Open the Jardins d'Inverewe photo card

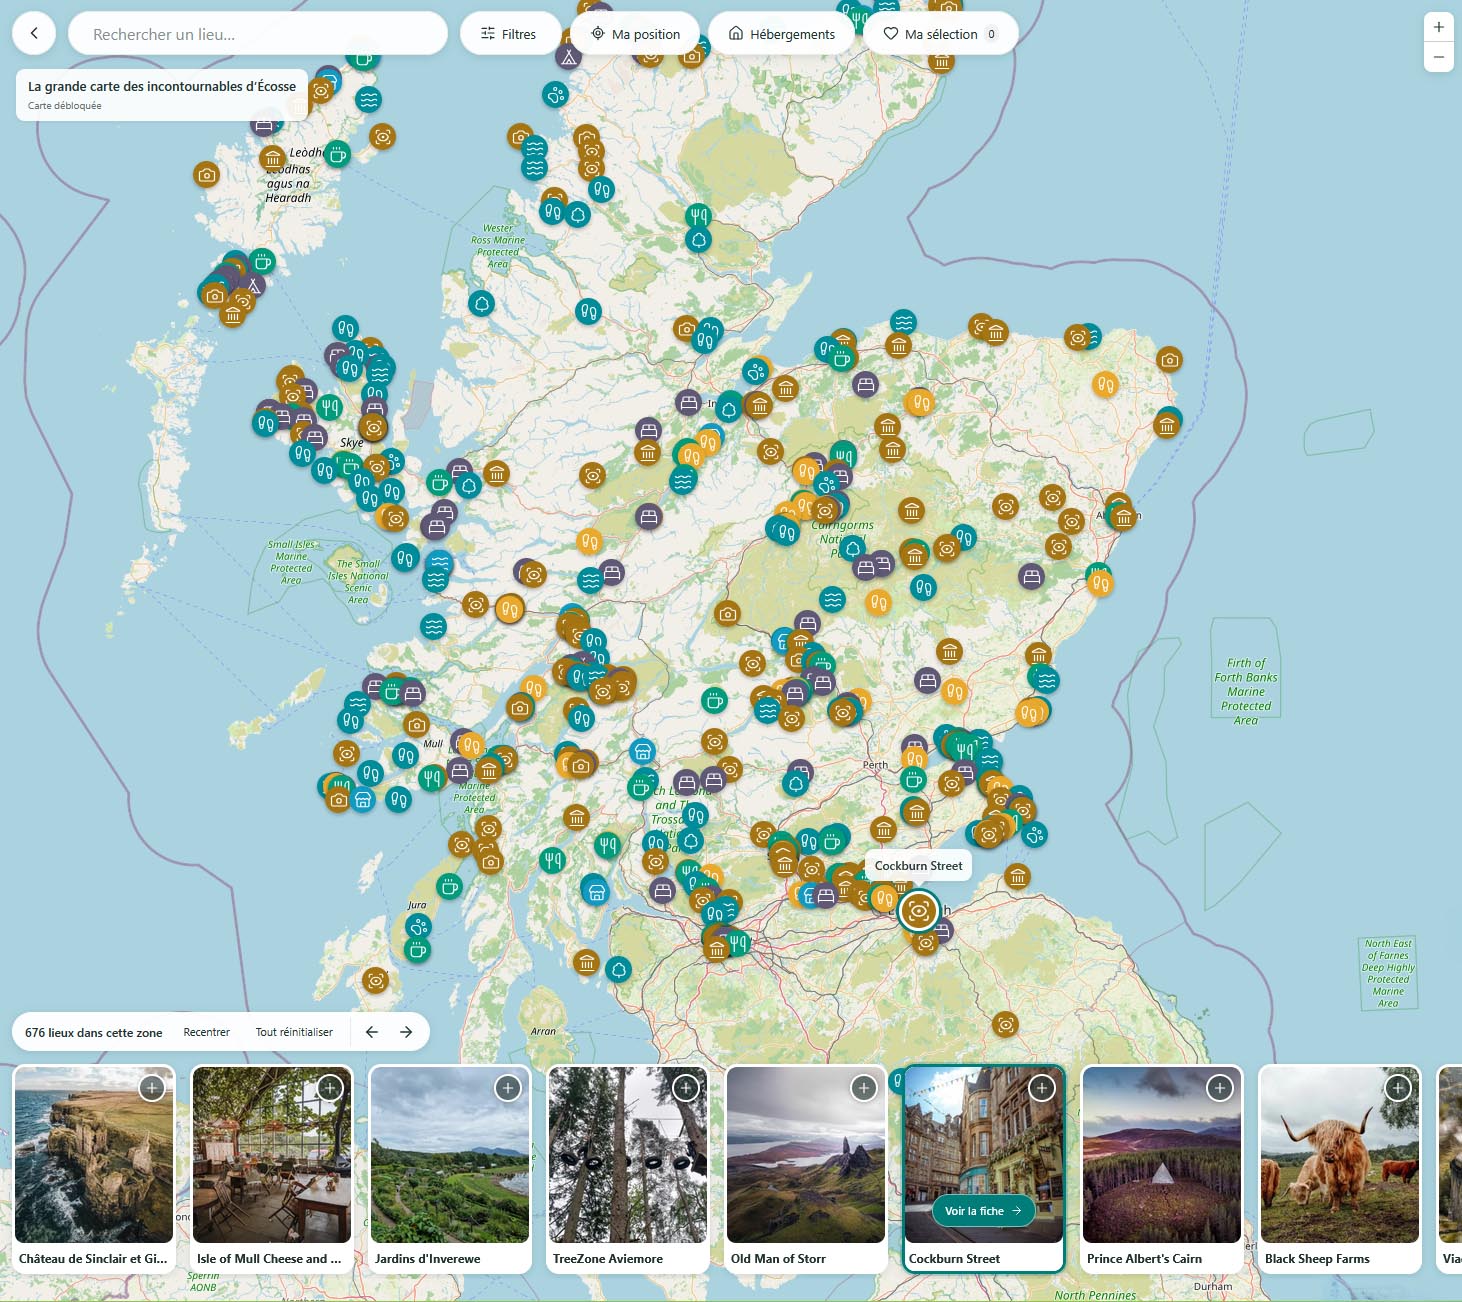pyautogui.click(x=450, y=1155)
